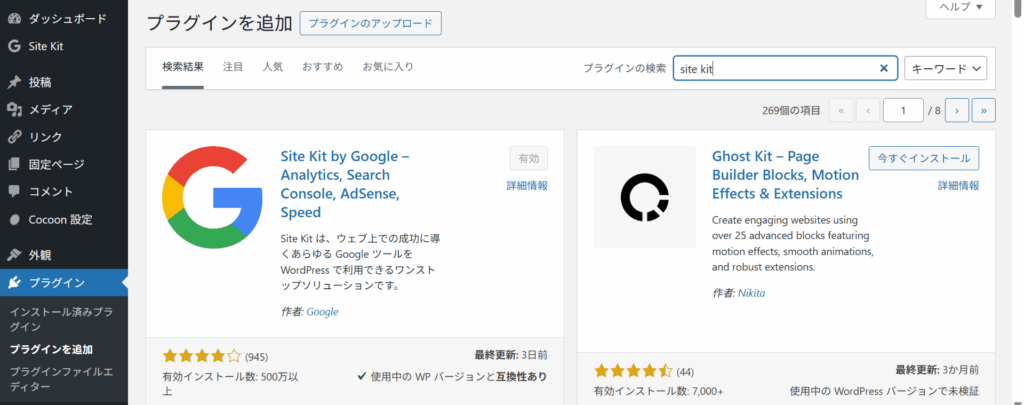1024x405 pixels.
Task: Click 有効インストール数: 7,000+ text
Action: click(x=658, y=391)
